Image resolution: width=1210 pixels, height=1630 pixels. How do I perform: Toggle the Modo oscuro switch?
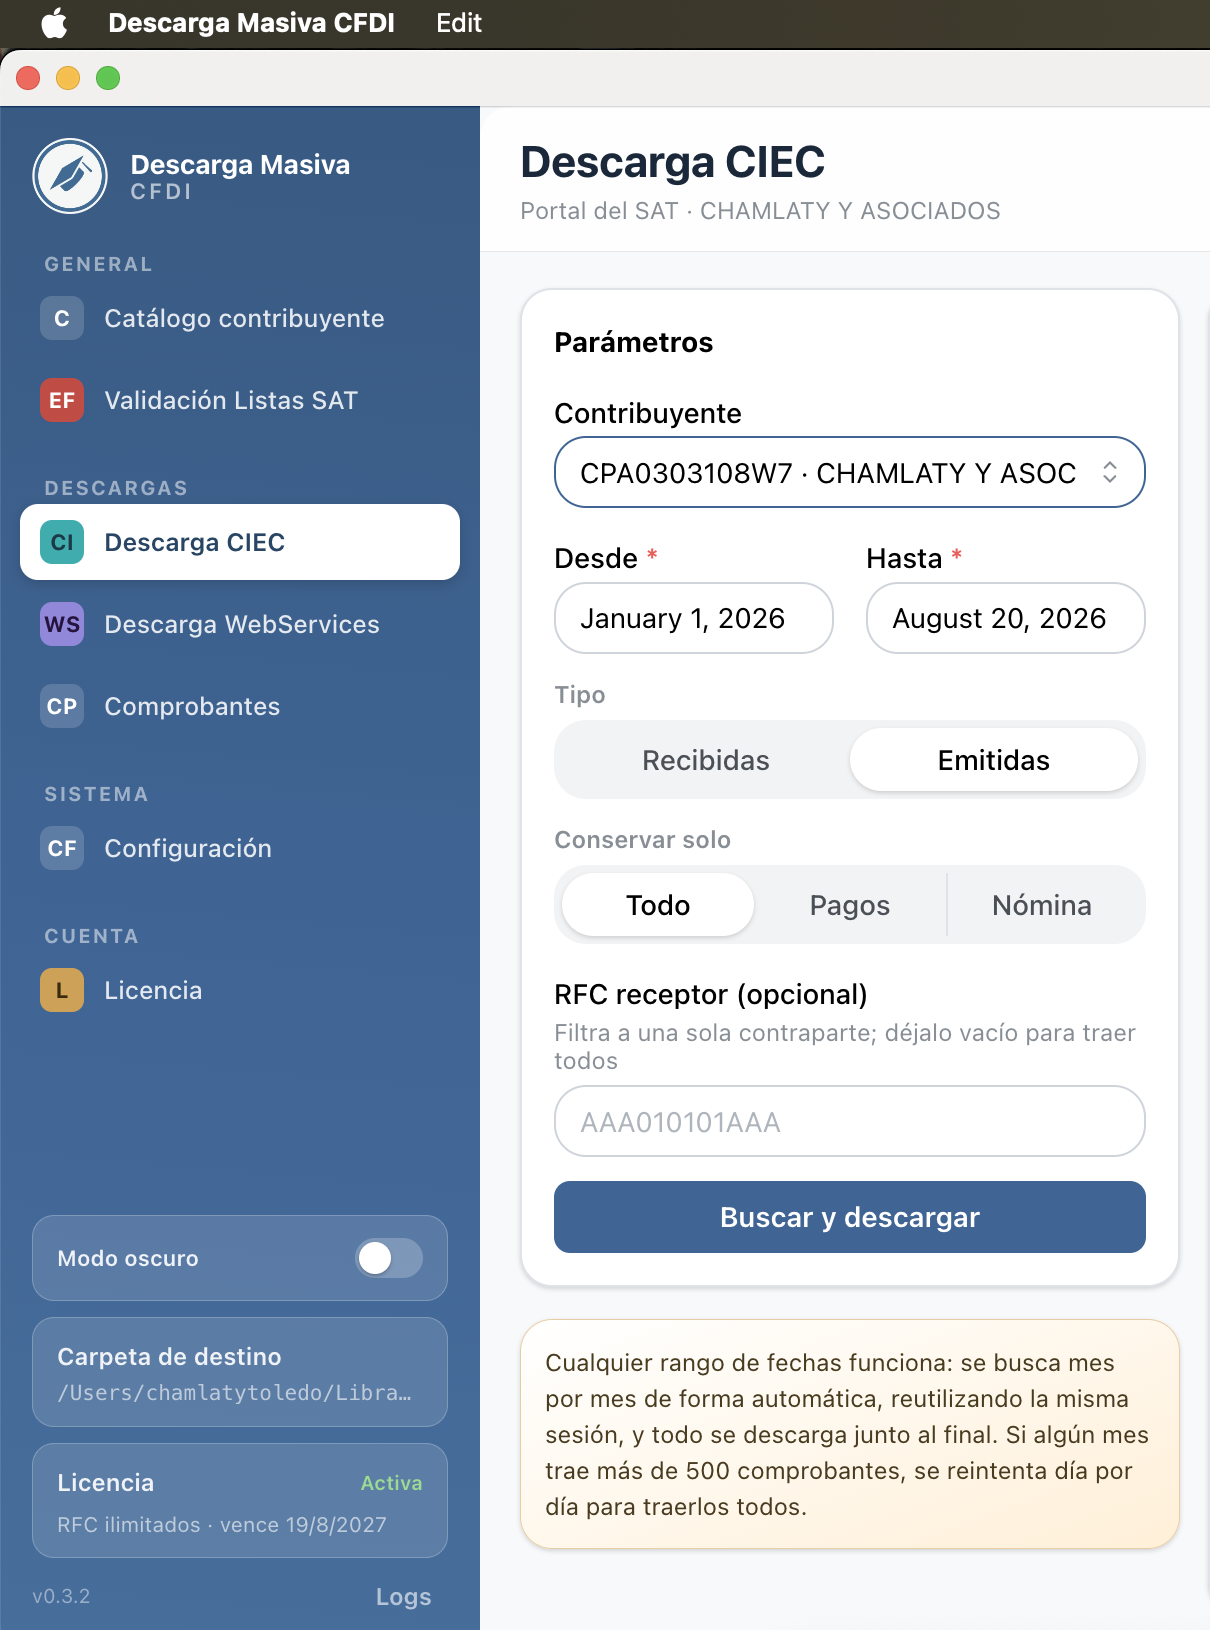389,1258
